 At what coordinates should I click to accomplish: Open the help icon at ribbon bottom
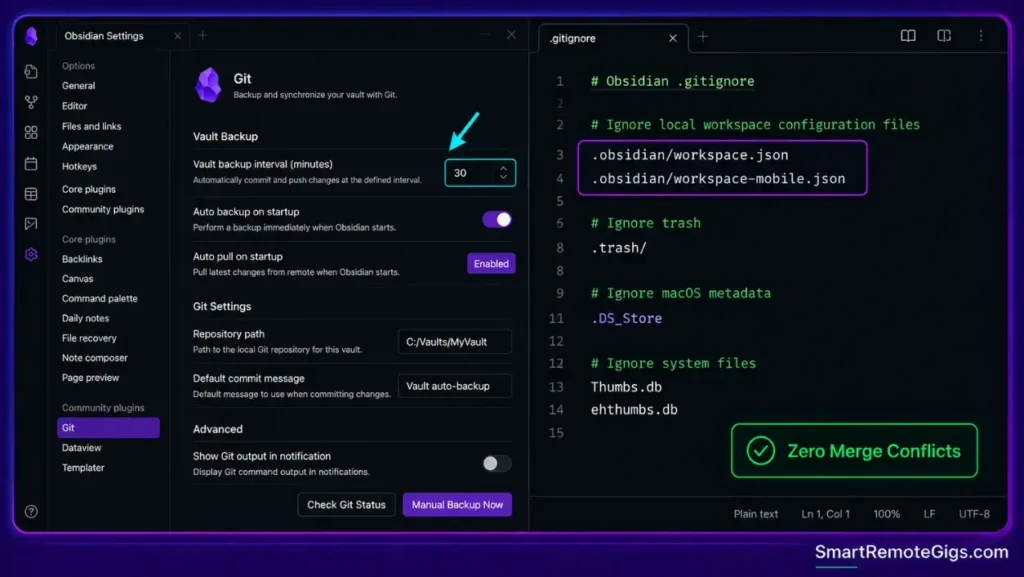(x=31, y=512)
